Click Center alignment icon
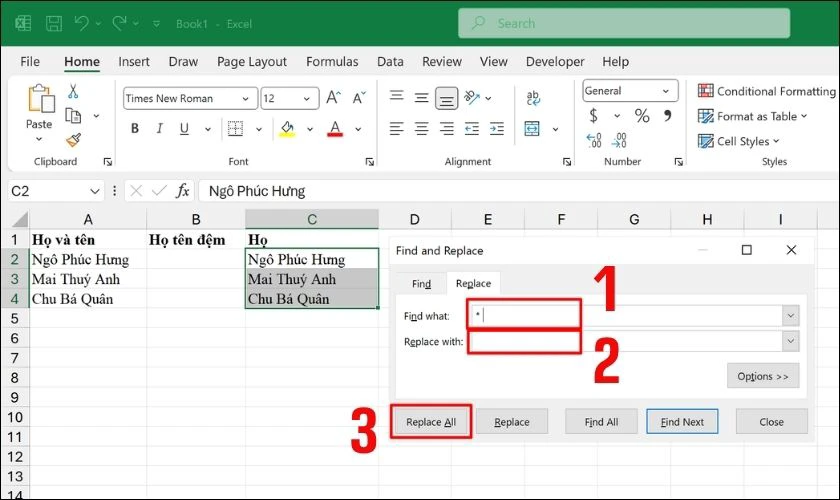The height and width of the screenshot is (500, 840). coord(422,129)
